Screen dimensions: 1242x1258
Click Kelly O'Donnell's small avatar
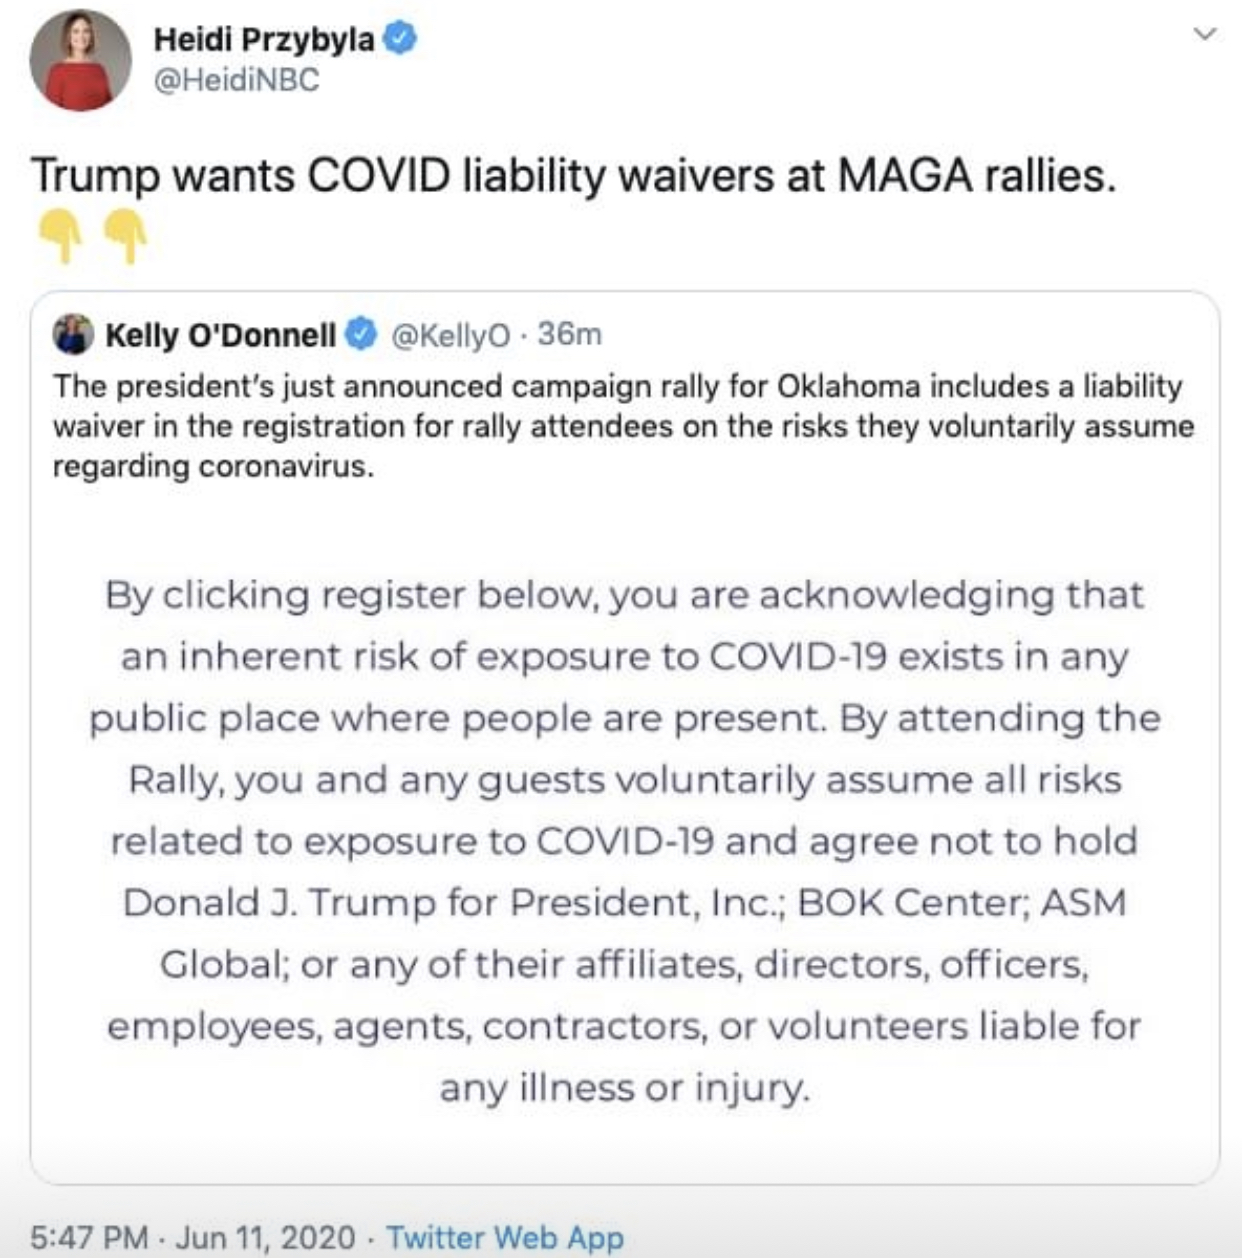click(73, 334)
